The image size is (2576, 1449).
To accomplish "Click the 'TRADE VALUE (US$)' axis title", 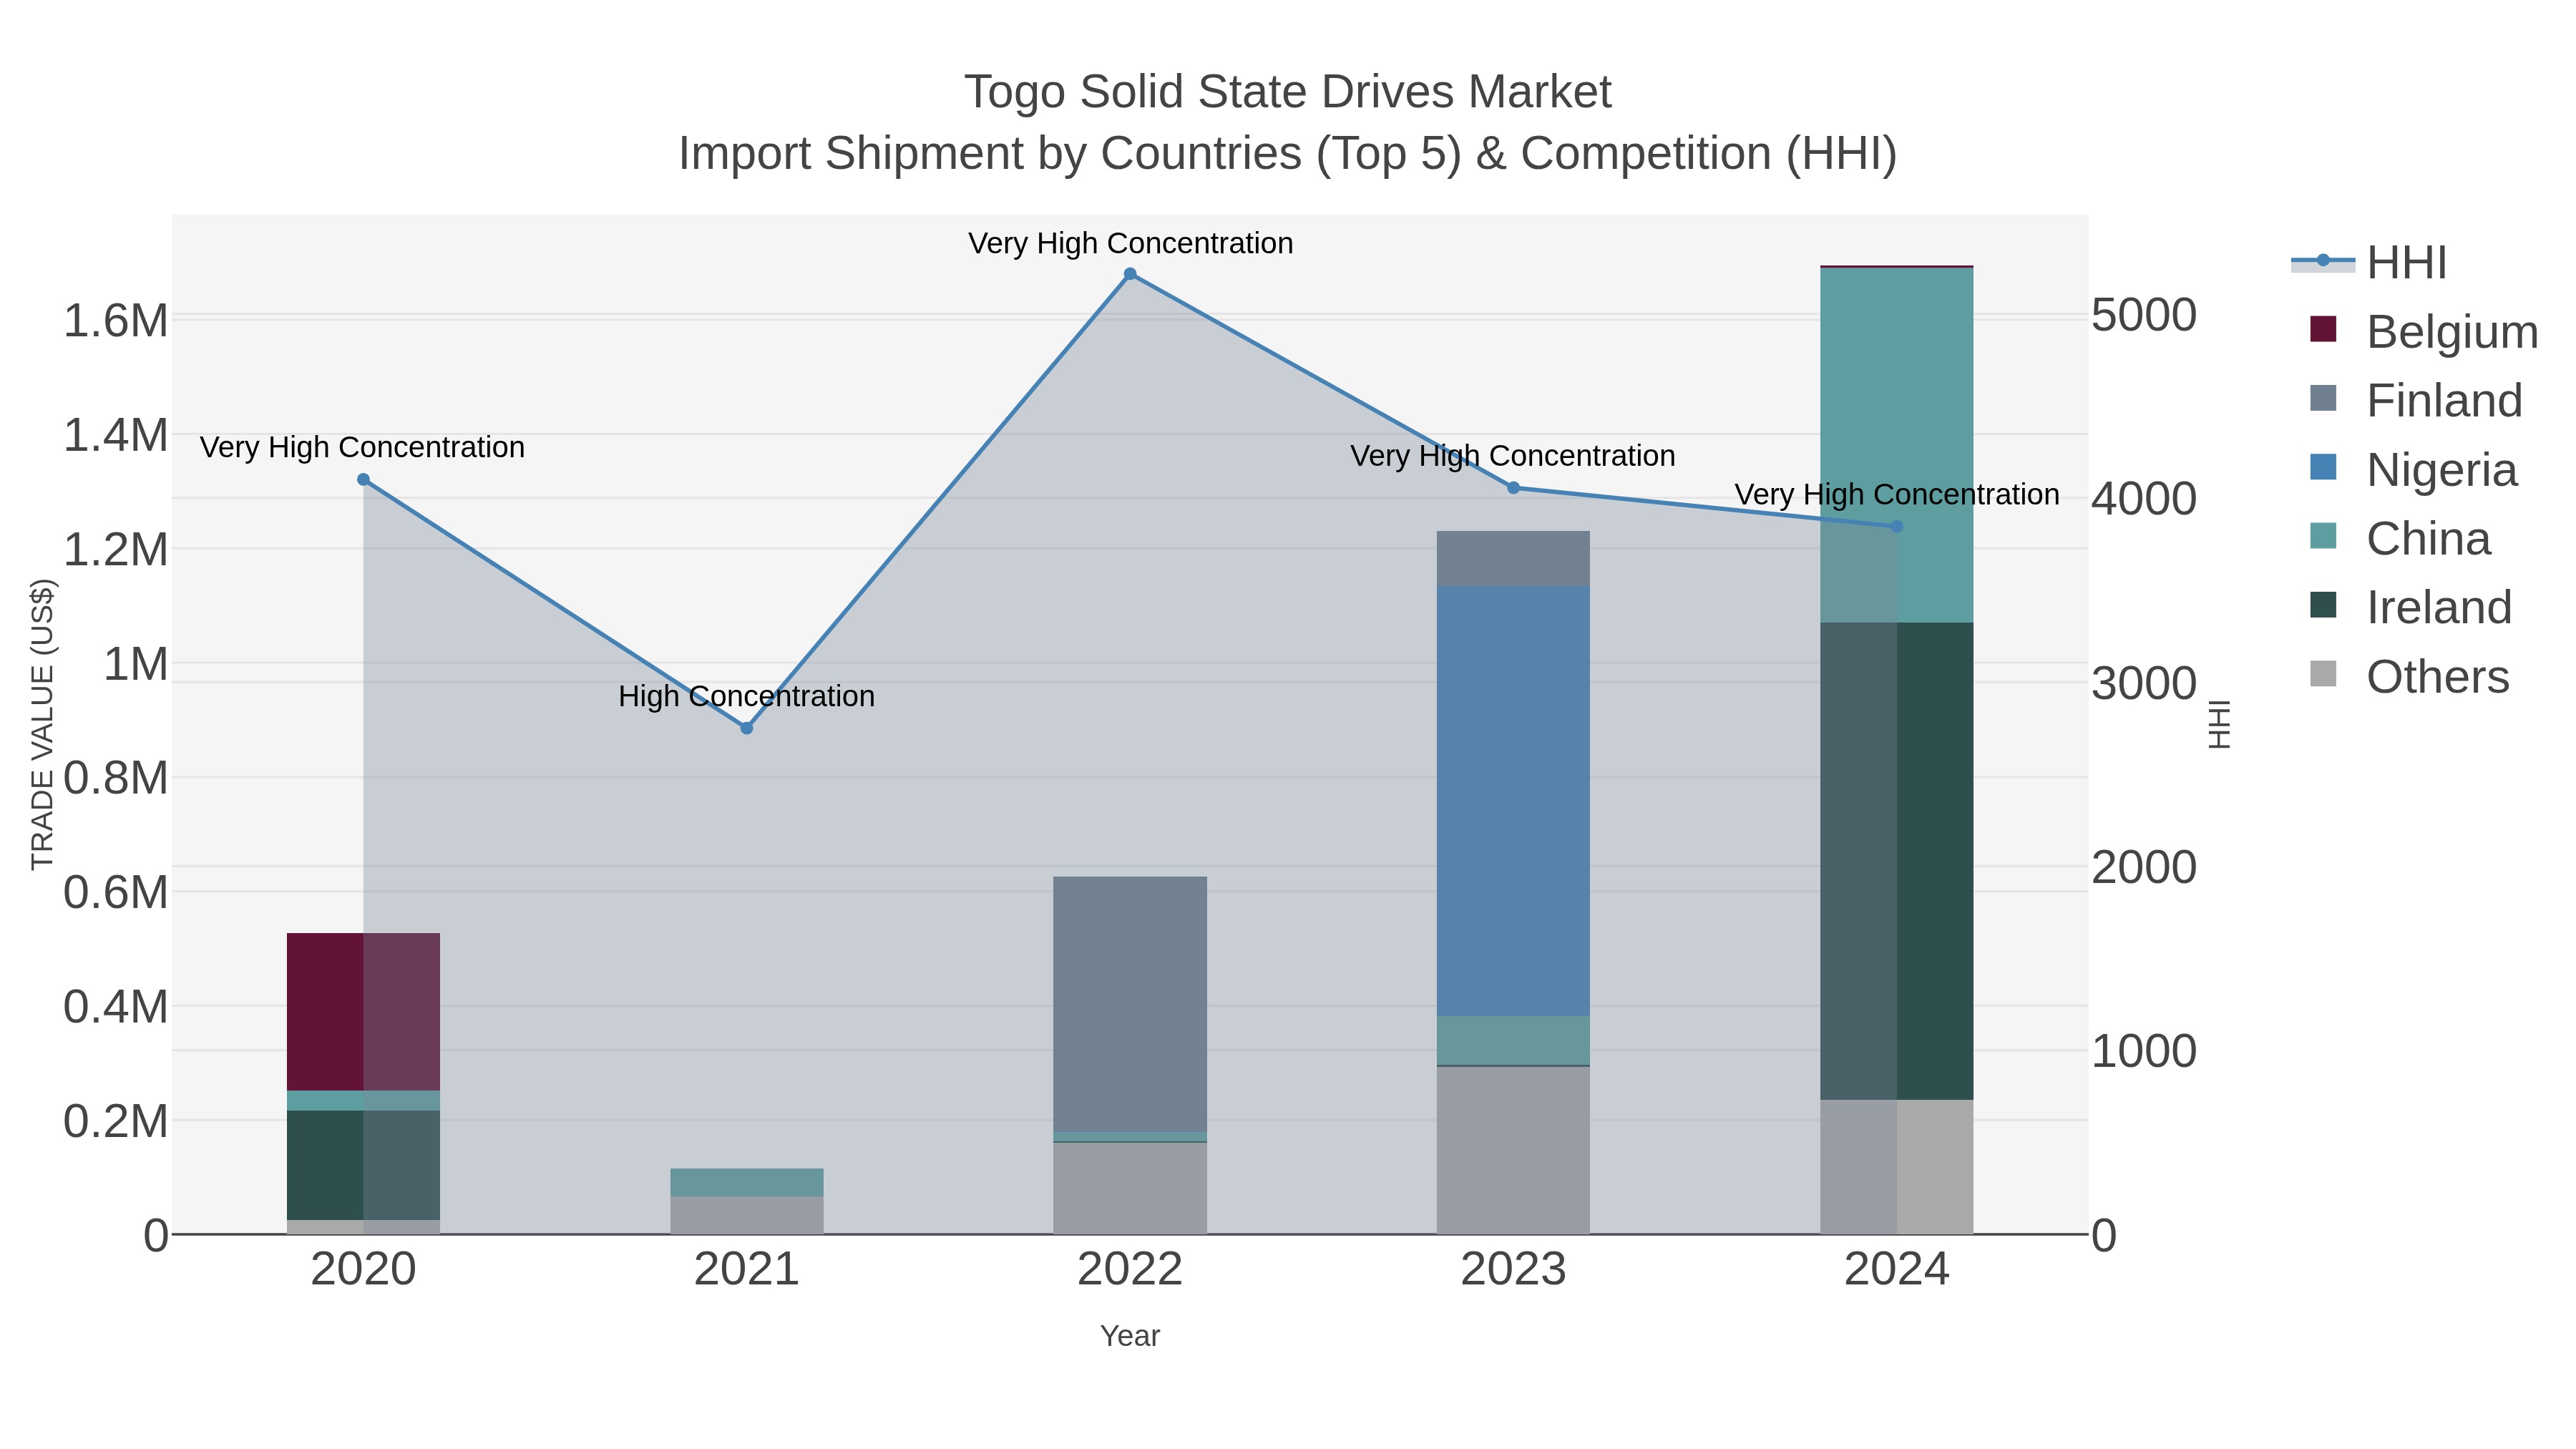I will 42,724.
